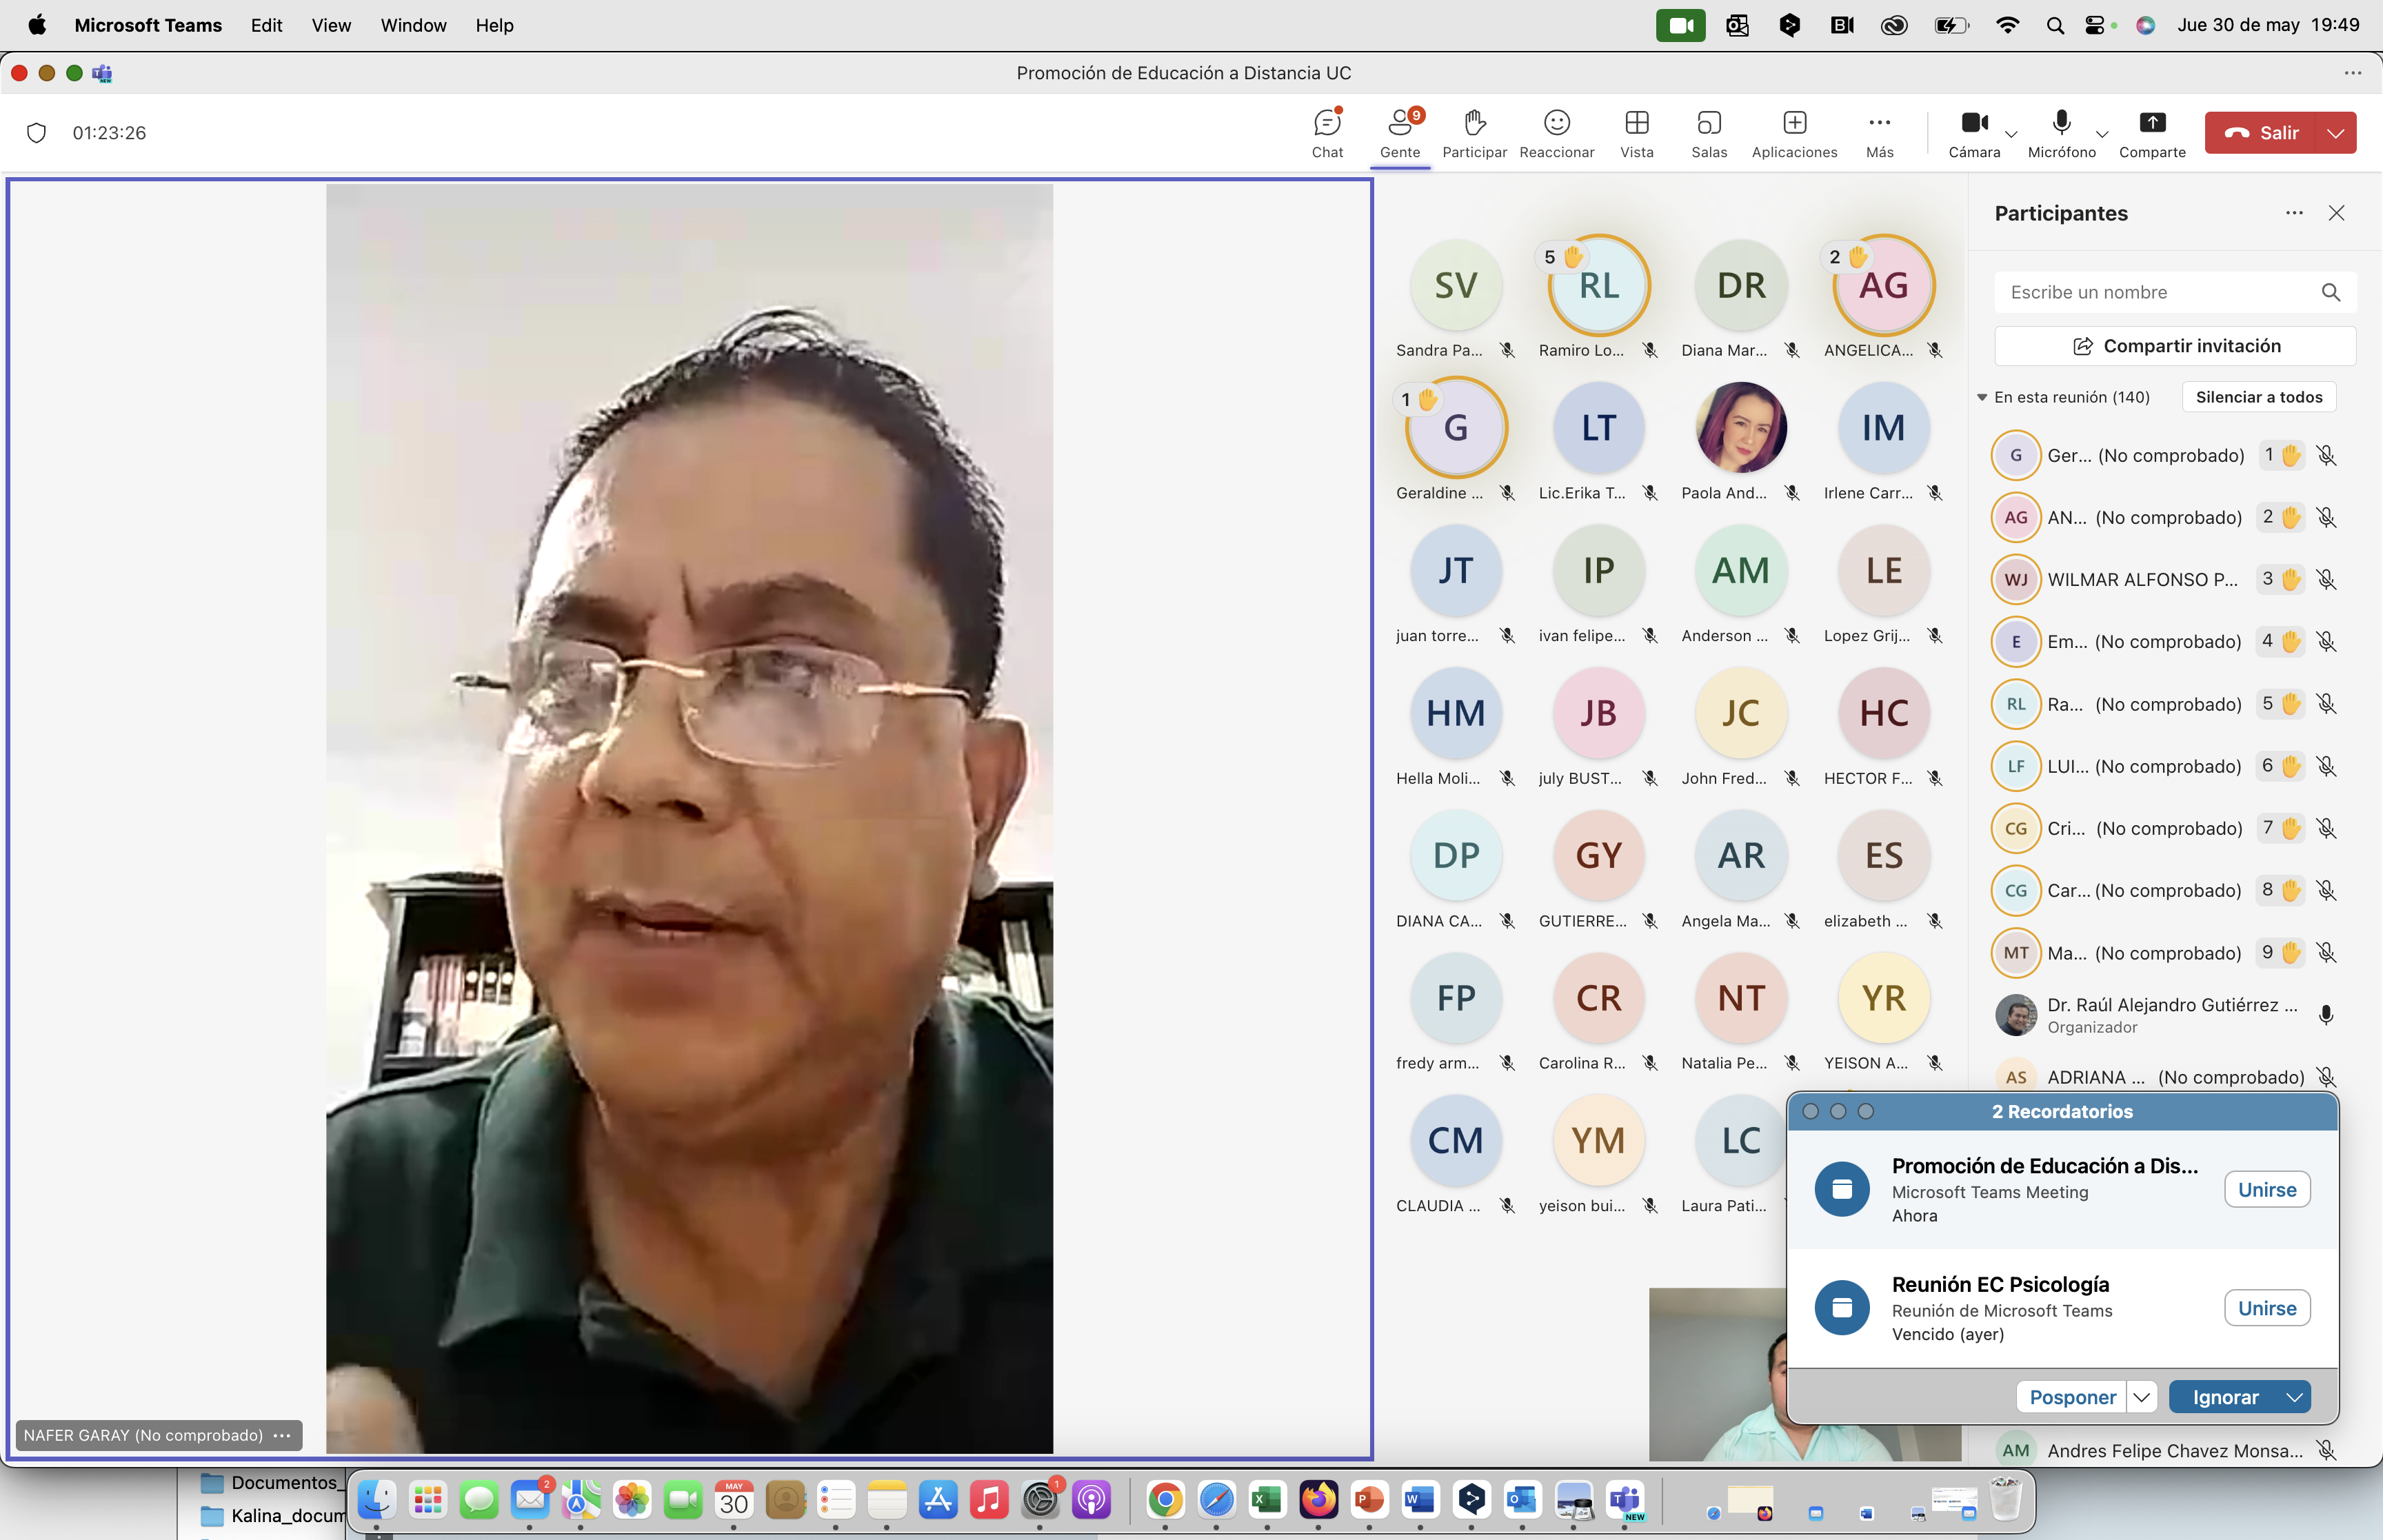
Task: Open the Apple menu
Action: click(37, 25)
